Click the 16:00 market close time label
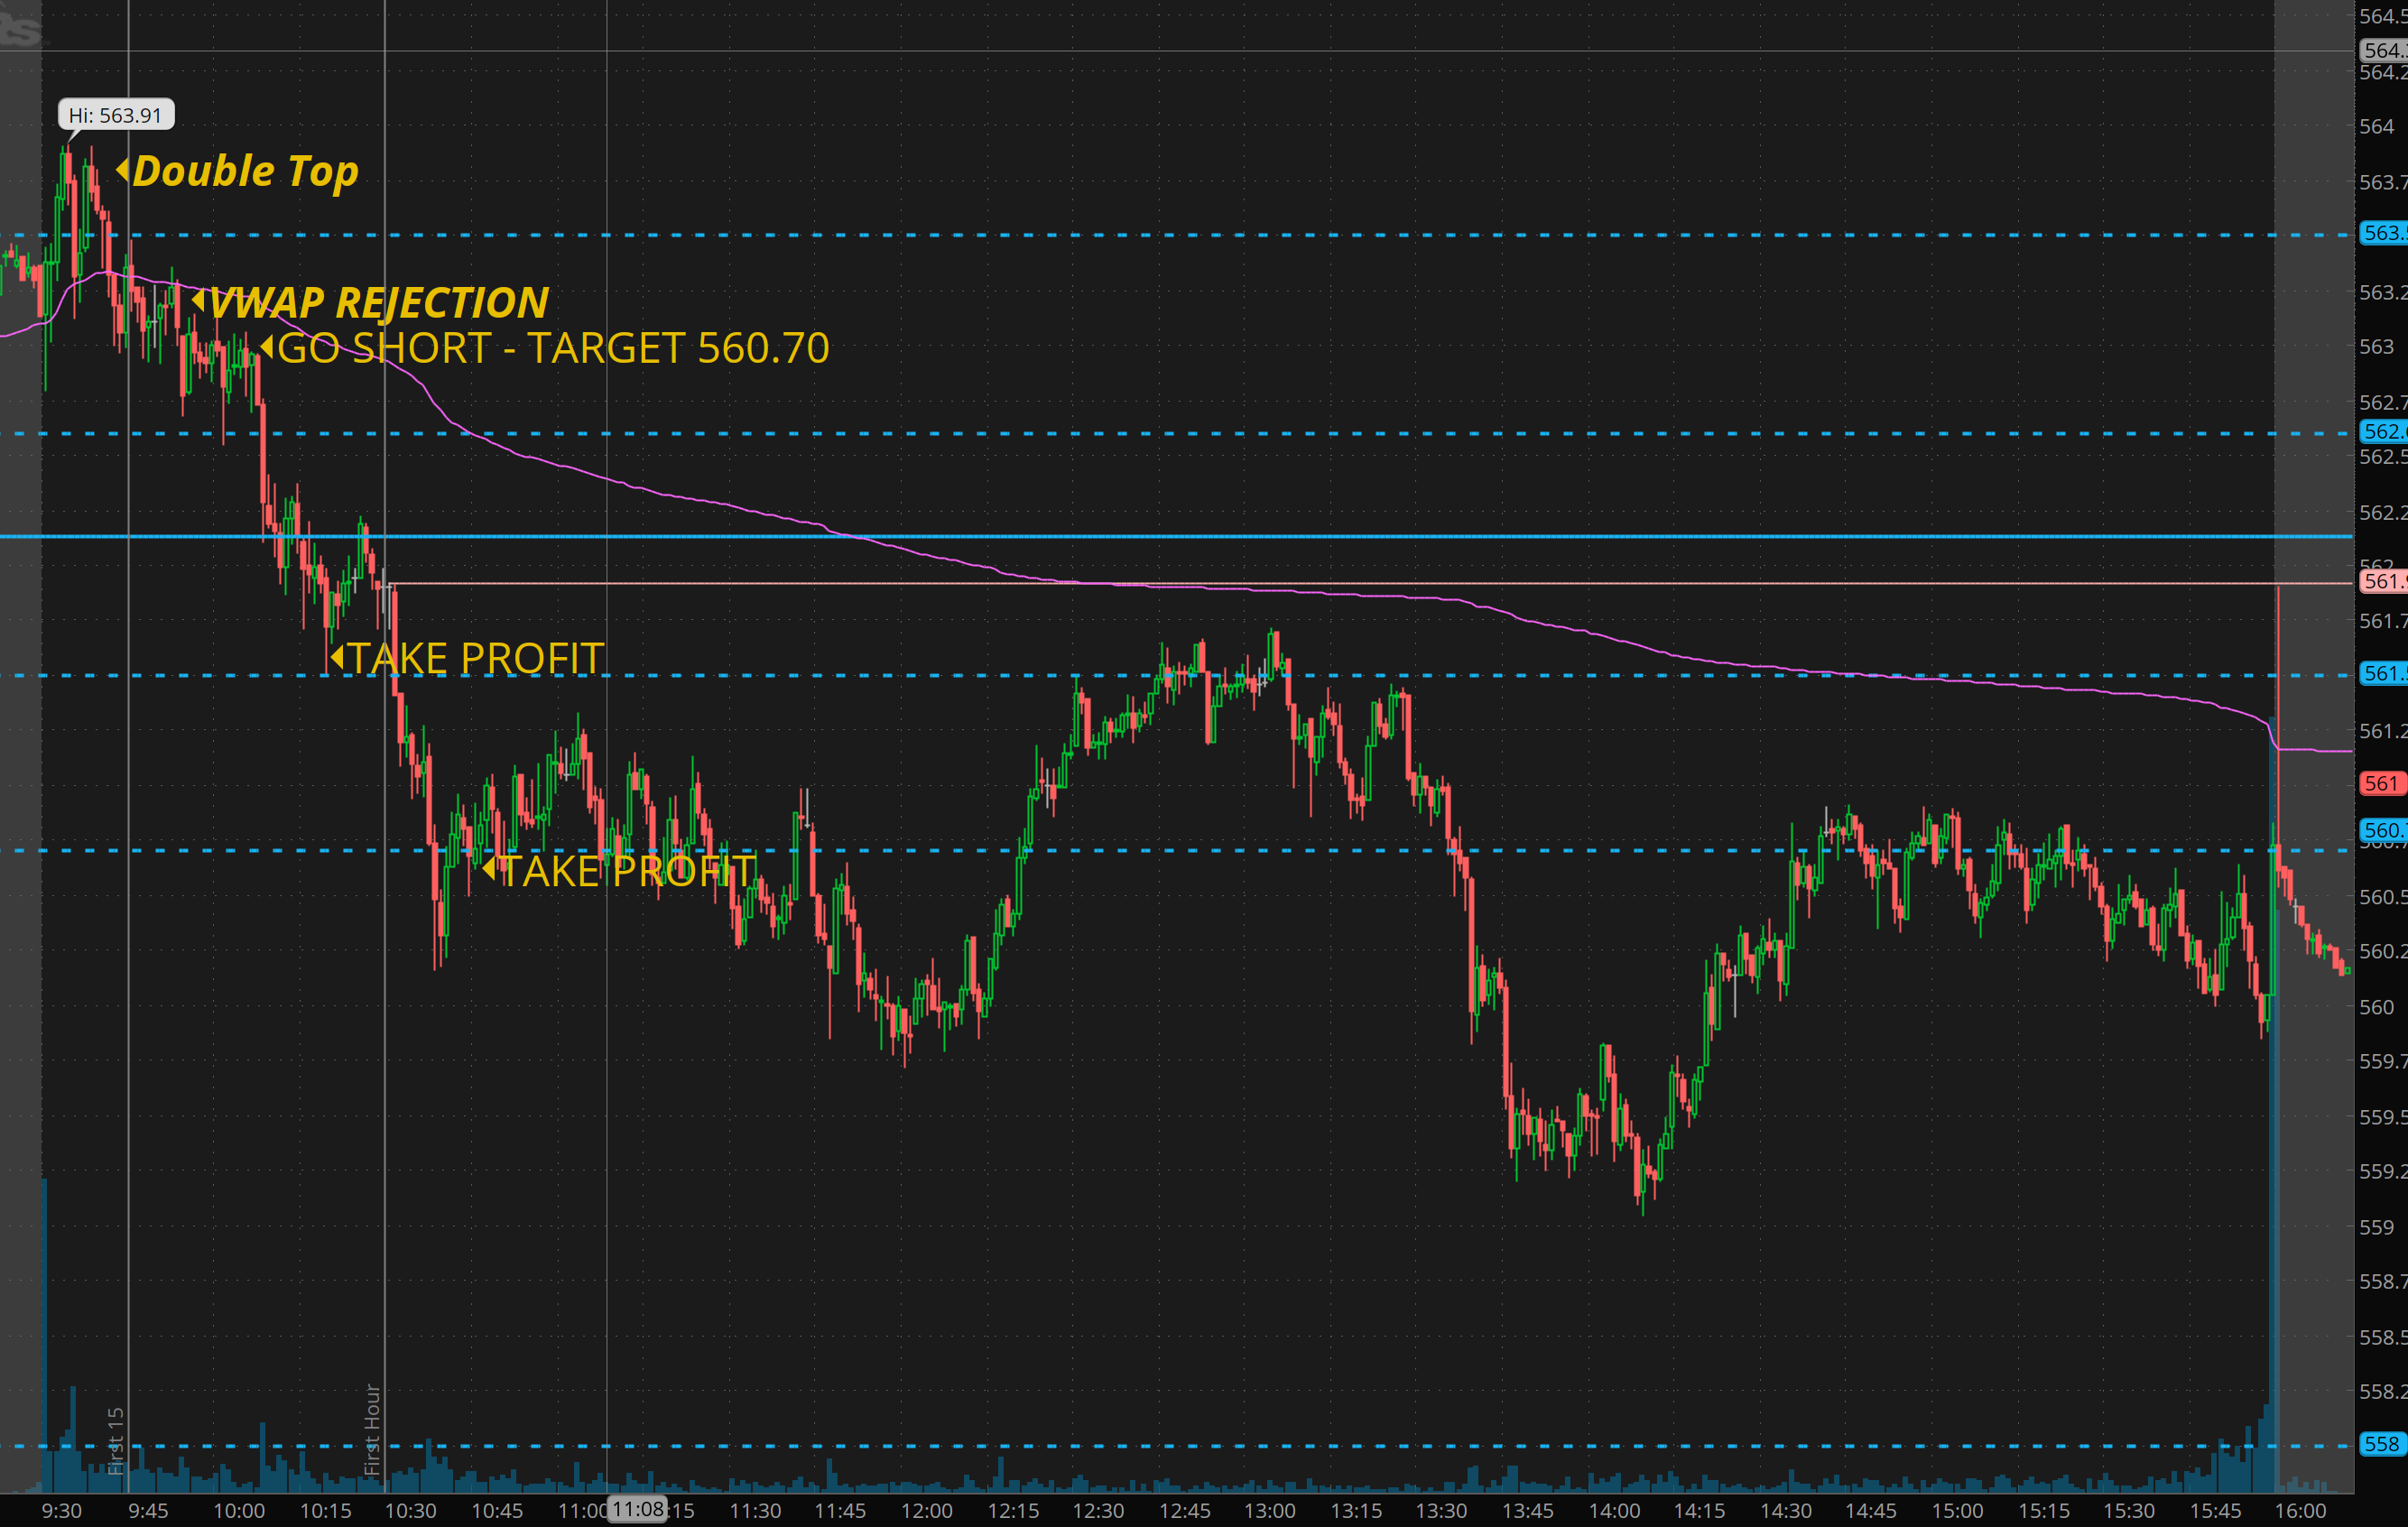This screenshot has height=1527, width=2408. pos(2300,1510)
